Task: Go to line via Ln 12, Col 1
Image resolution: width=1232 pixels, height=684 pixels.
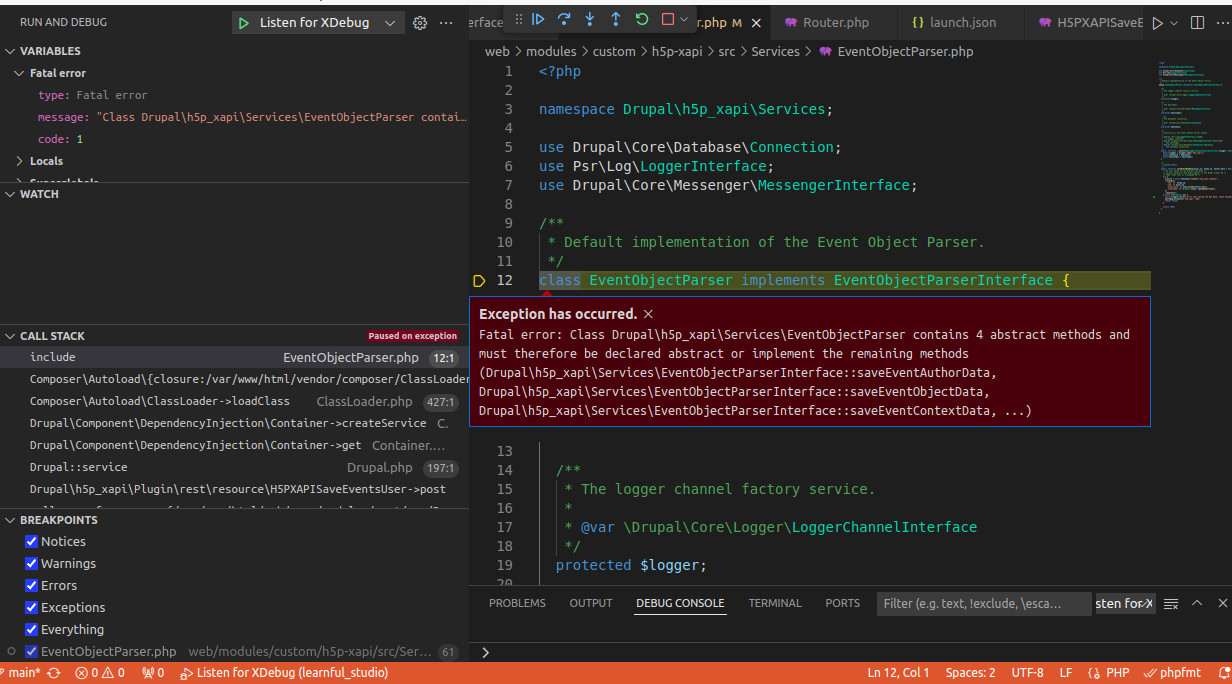Action: pyautogui.click(x=898, y=673)
